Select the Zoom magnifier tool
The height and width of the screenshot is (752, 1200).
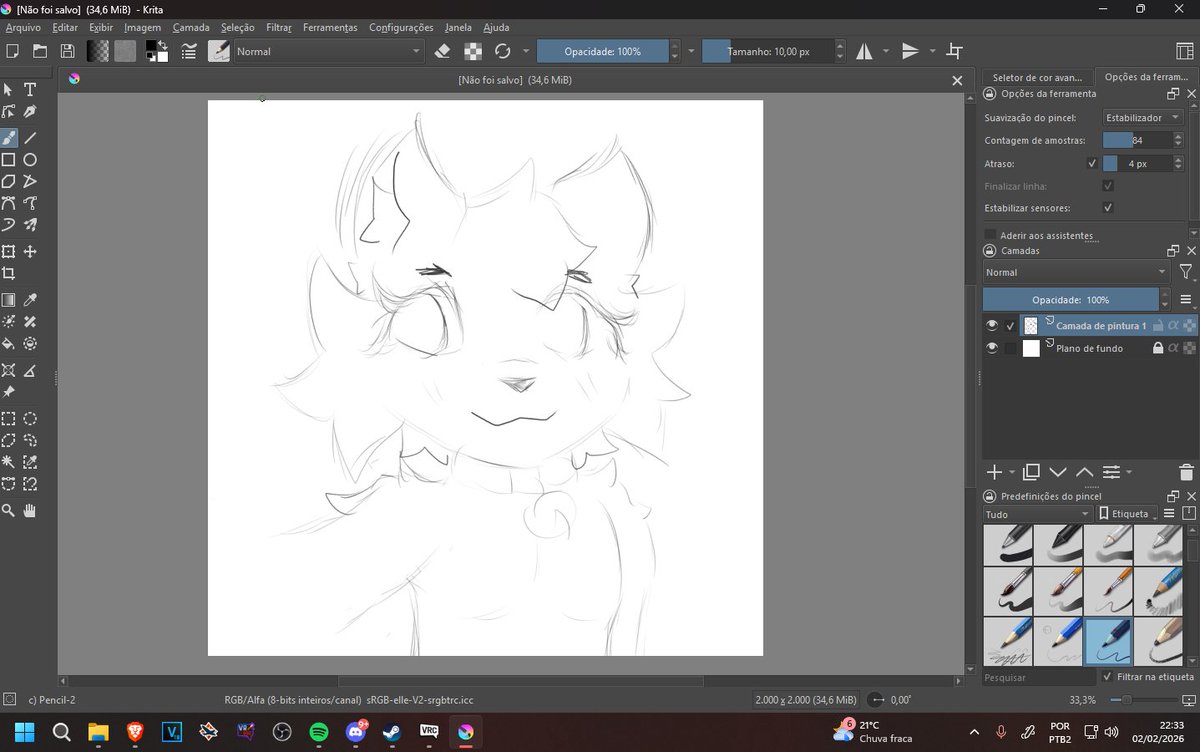8,511
